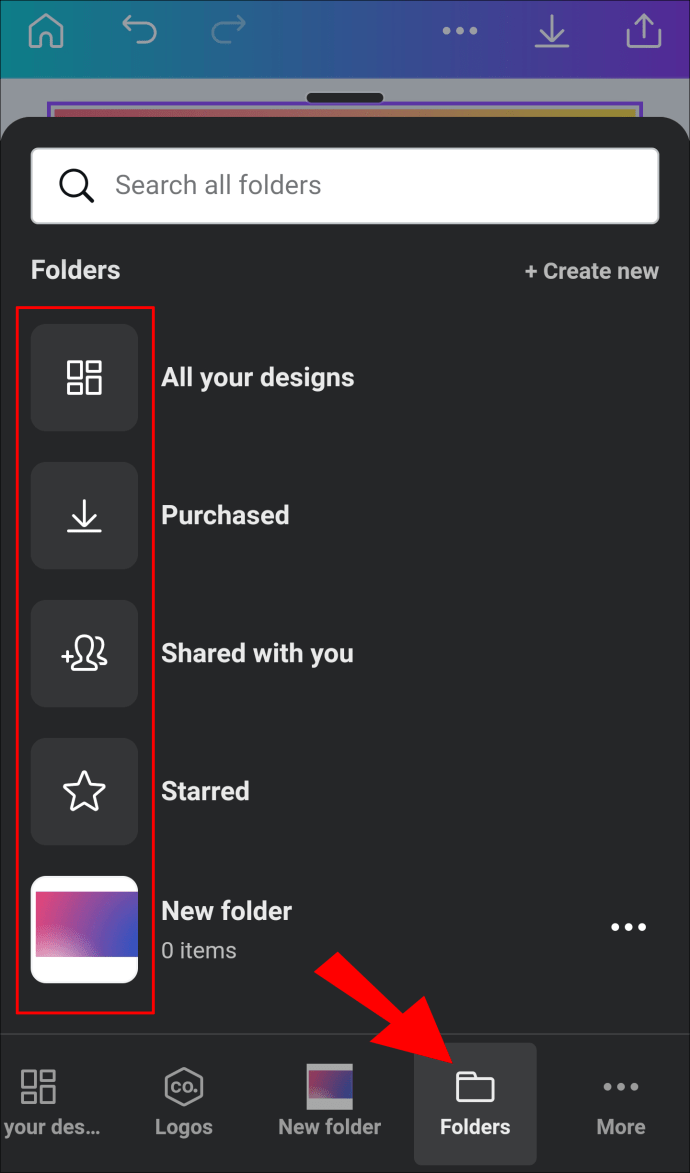The height and width of the screenshot is (1173, 690).
Task: Open the Shared with you people icon
Action: click(84, 653)
